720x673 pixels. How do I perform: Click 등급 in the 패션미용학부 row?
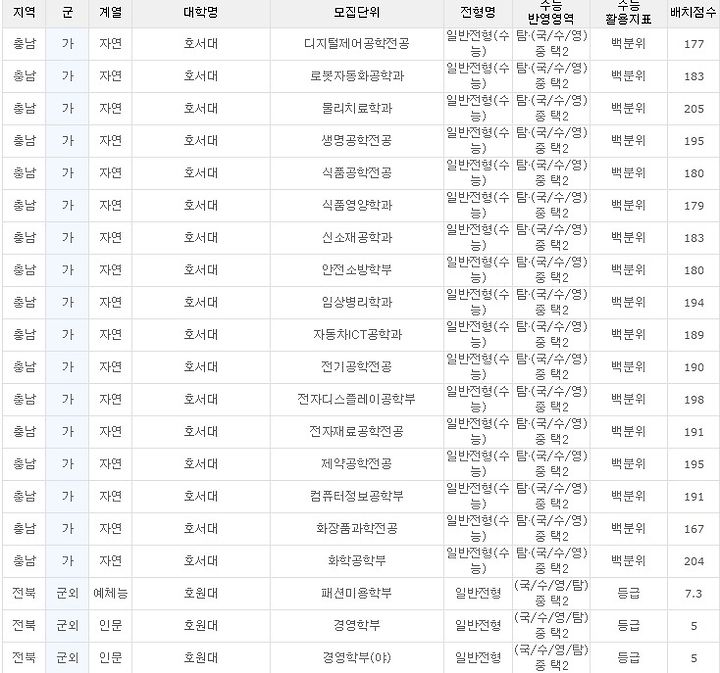[x=628, y=594]
